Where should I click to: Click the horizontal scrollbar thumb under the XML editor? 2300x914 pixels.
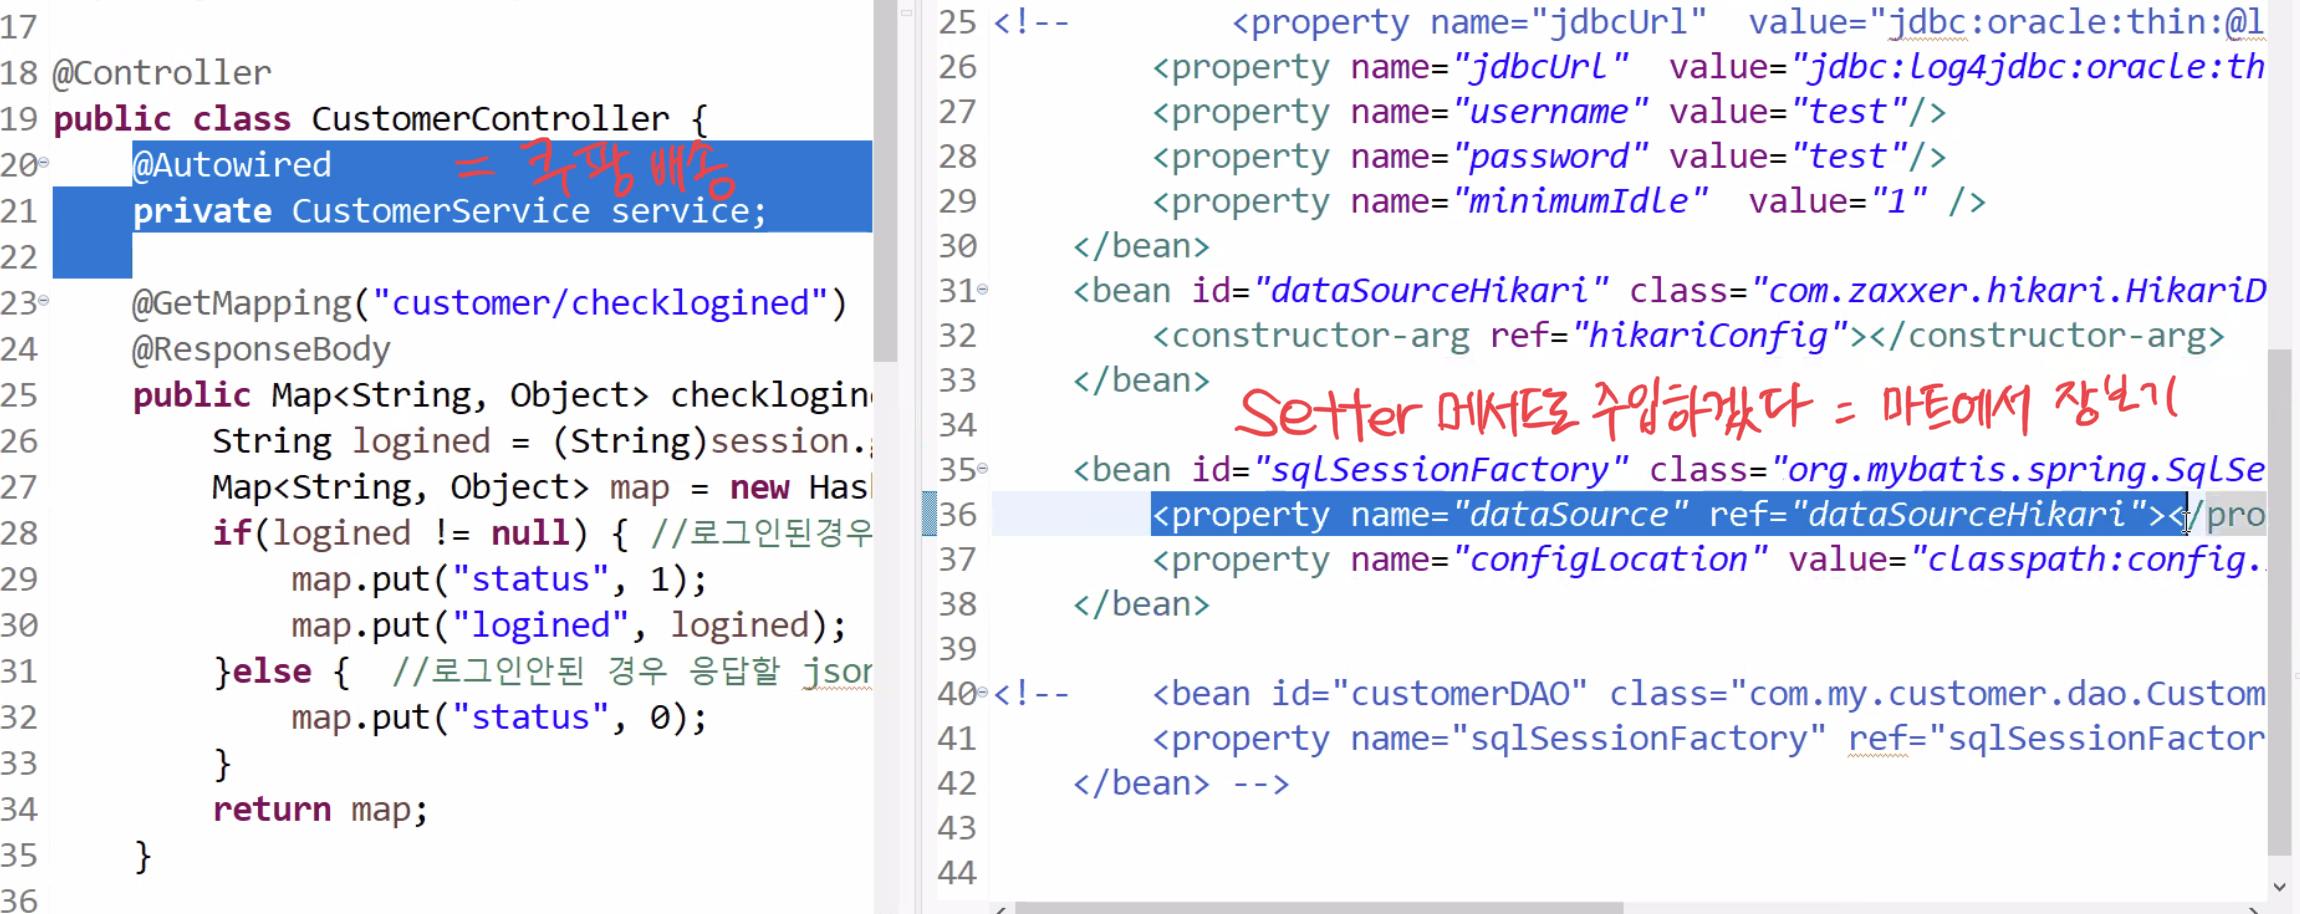[x=1318, y=908]
